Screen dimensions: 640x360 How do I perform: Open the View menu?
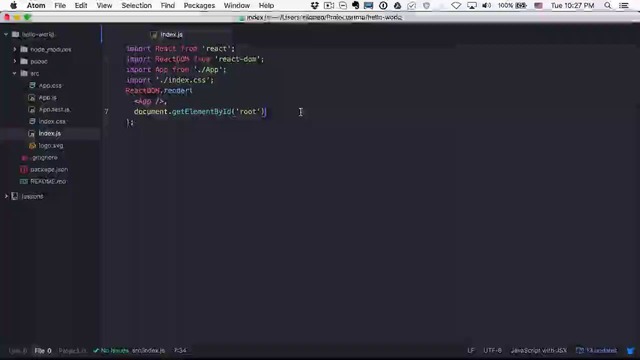[104, 5]
